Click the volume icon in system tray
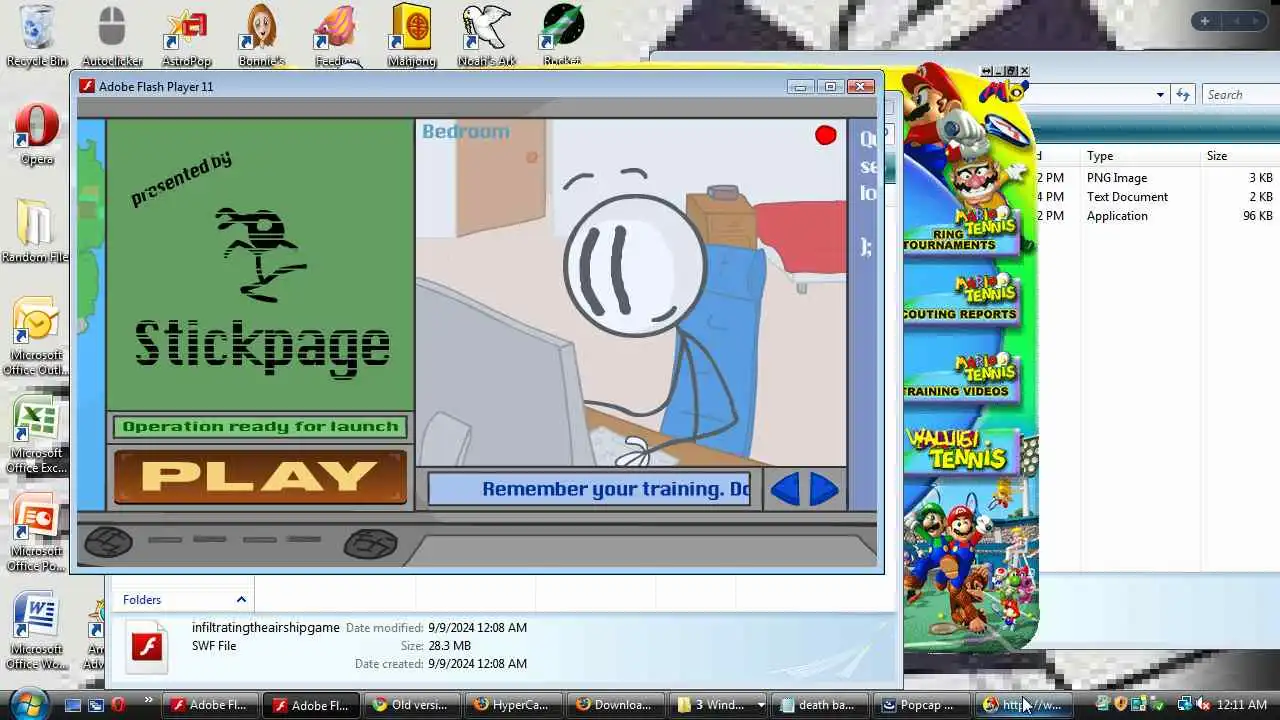This screenshot has height=720, width=1280. point(1203,705)
